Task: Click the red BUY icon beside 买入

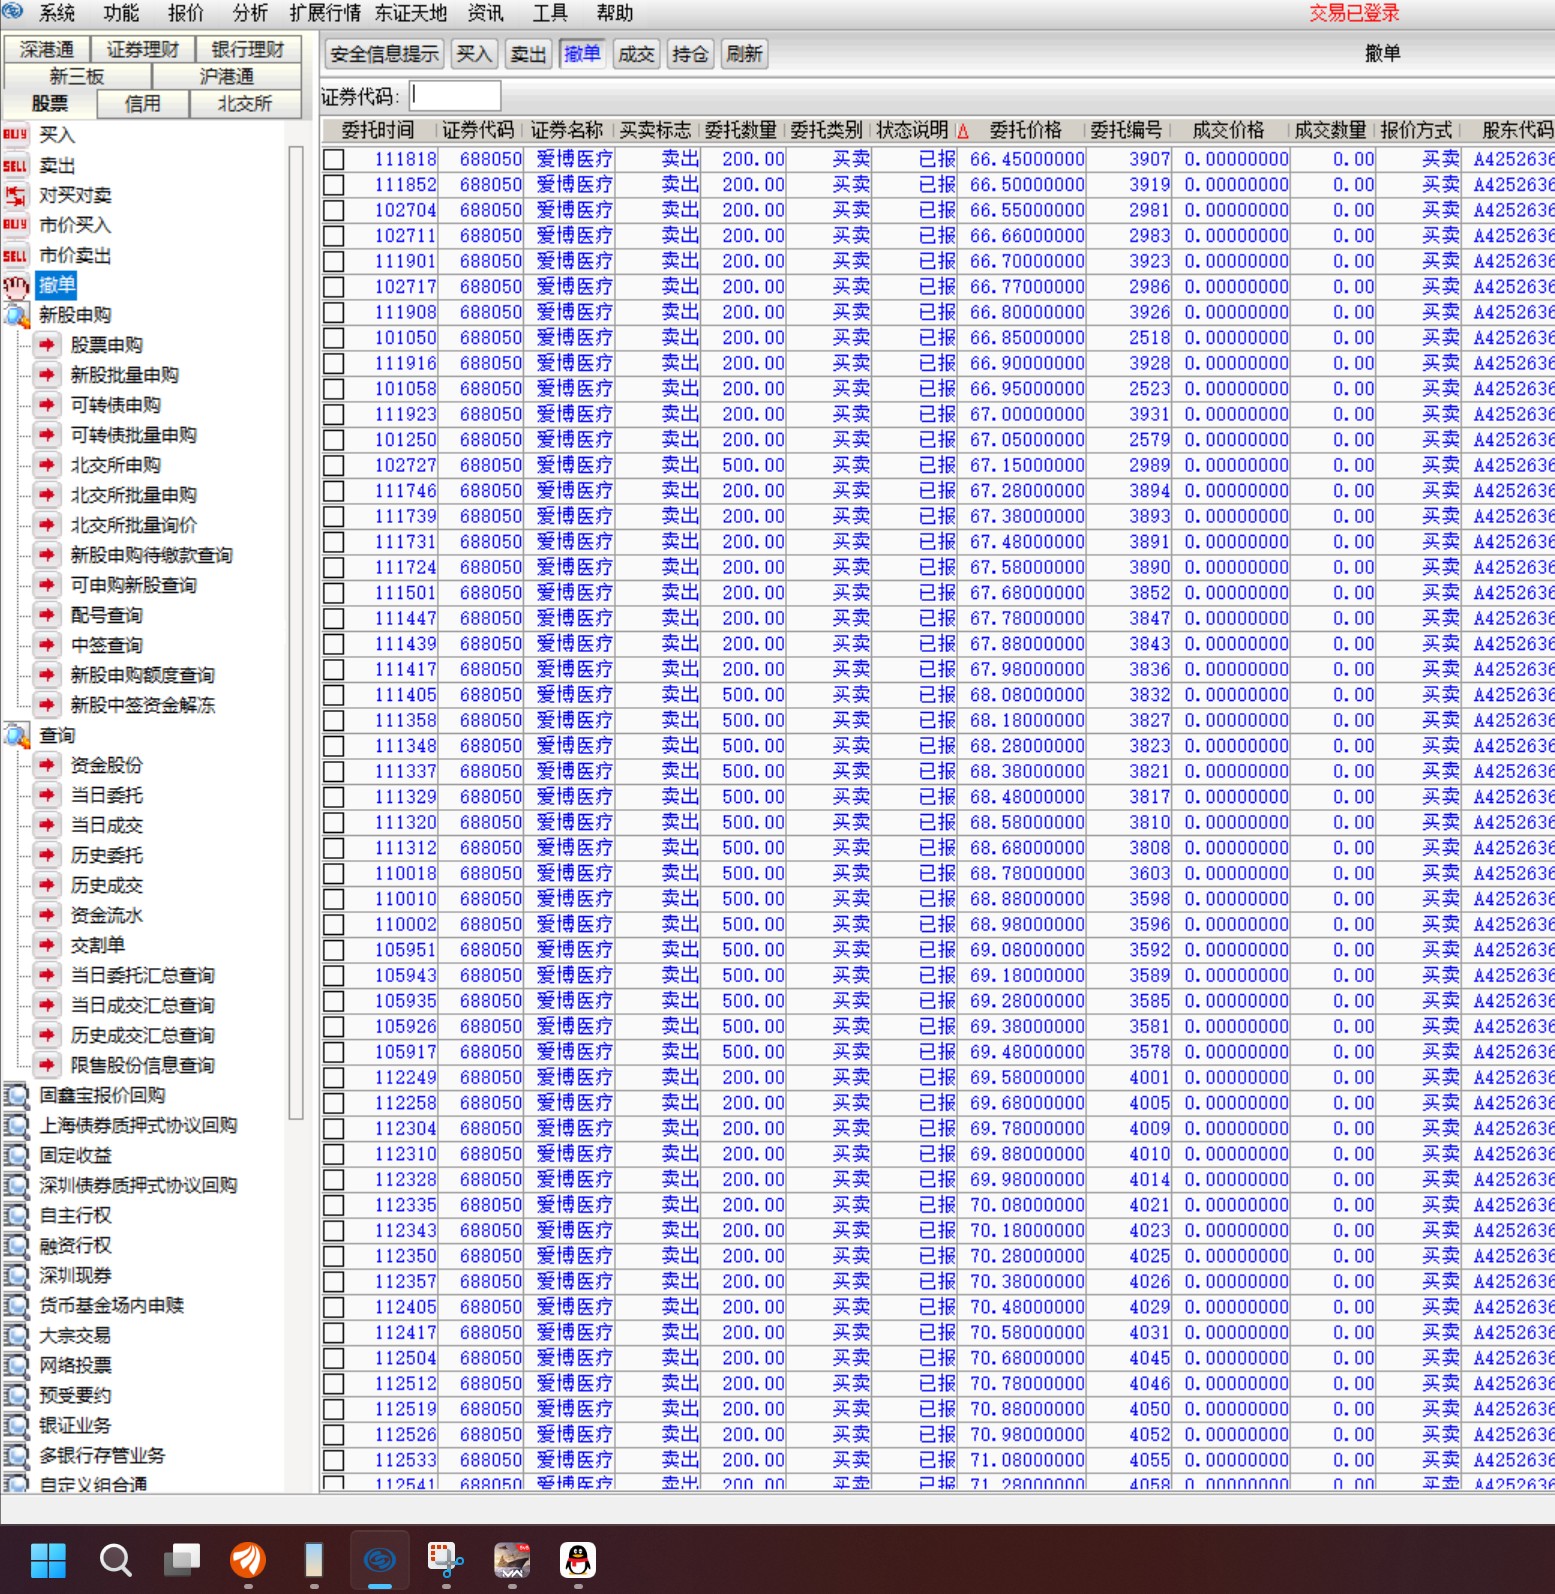Action: (x=15, y=135)
